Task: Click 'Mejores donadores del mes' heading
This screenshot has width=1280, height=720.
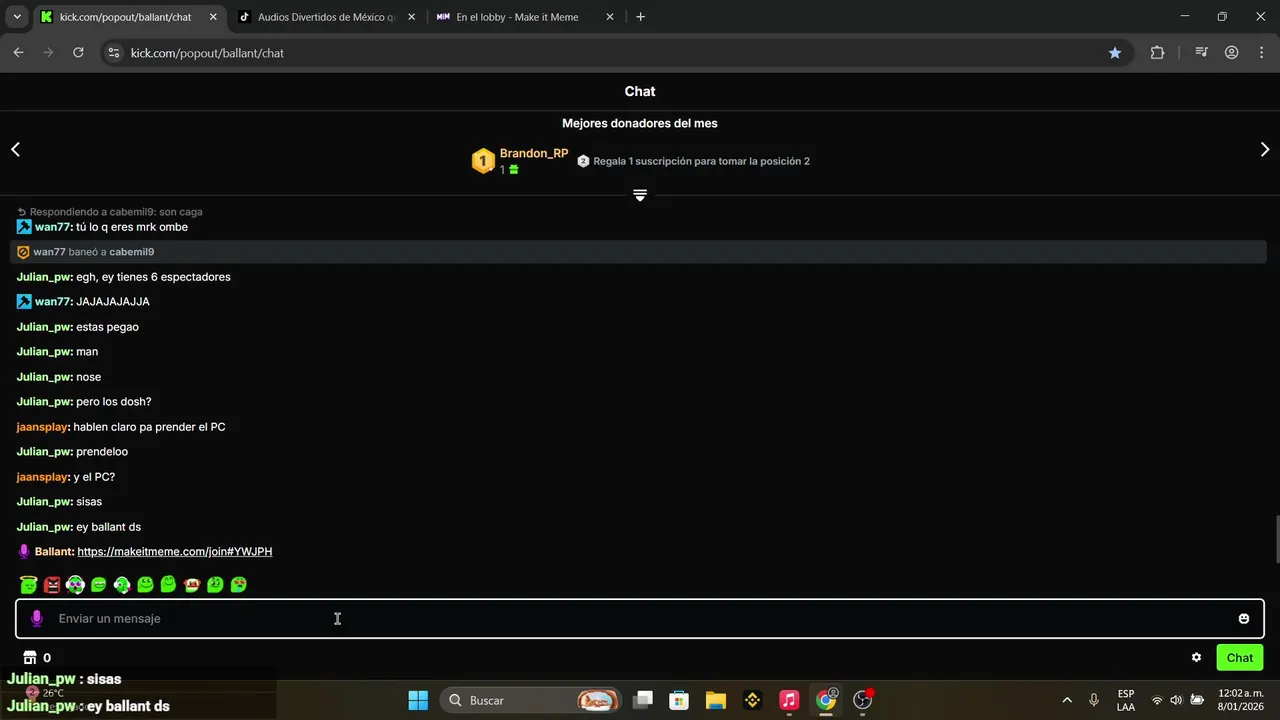Action: tap(640, 124)
